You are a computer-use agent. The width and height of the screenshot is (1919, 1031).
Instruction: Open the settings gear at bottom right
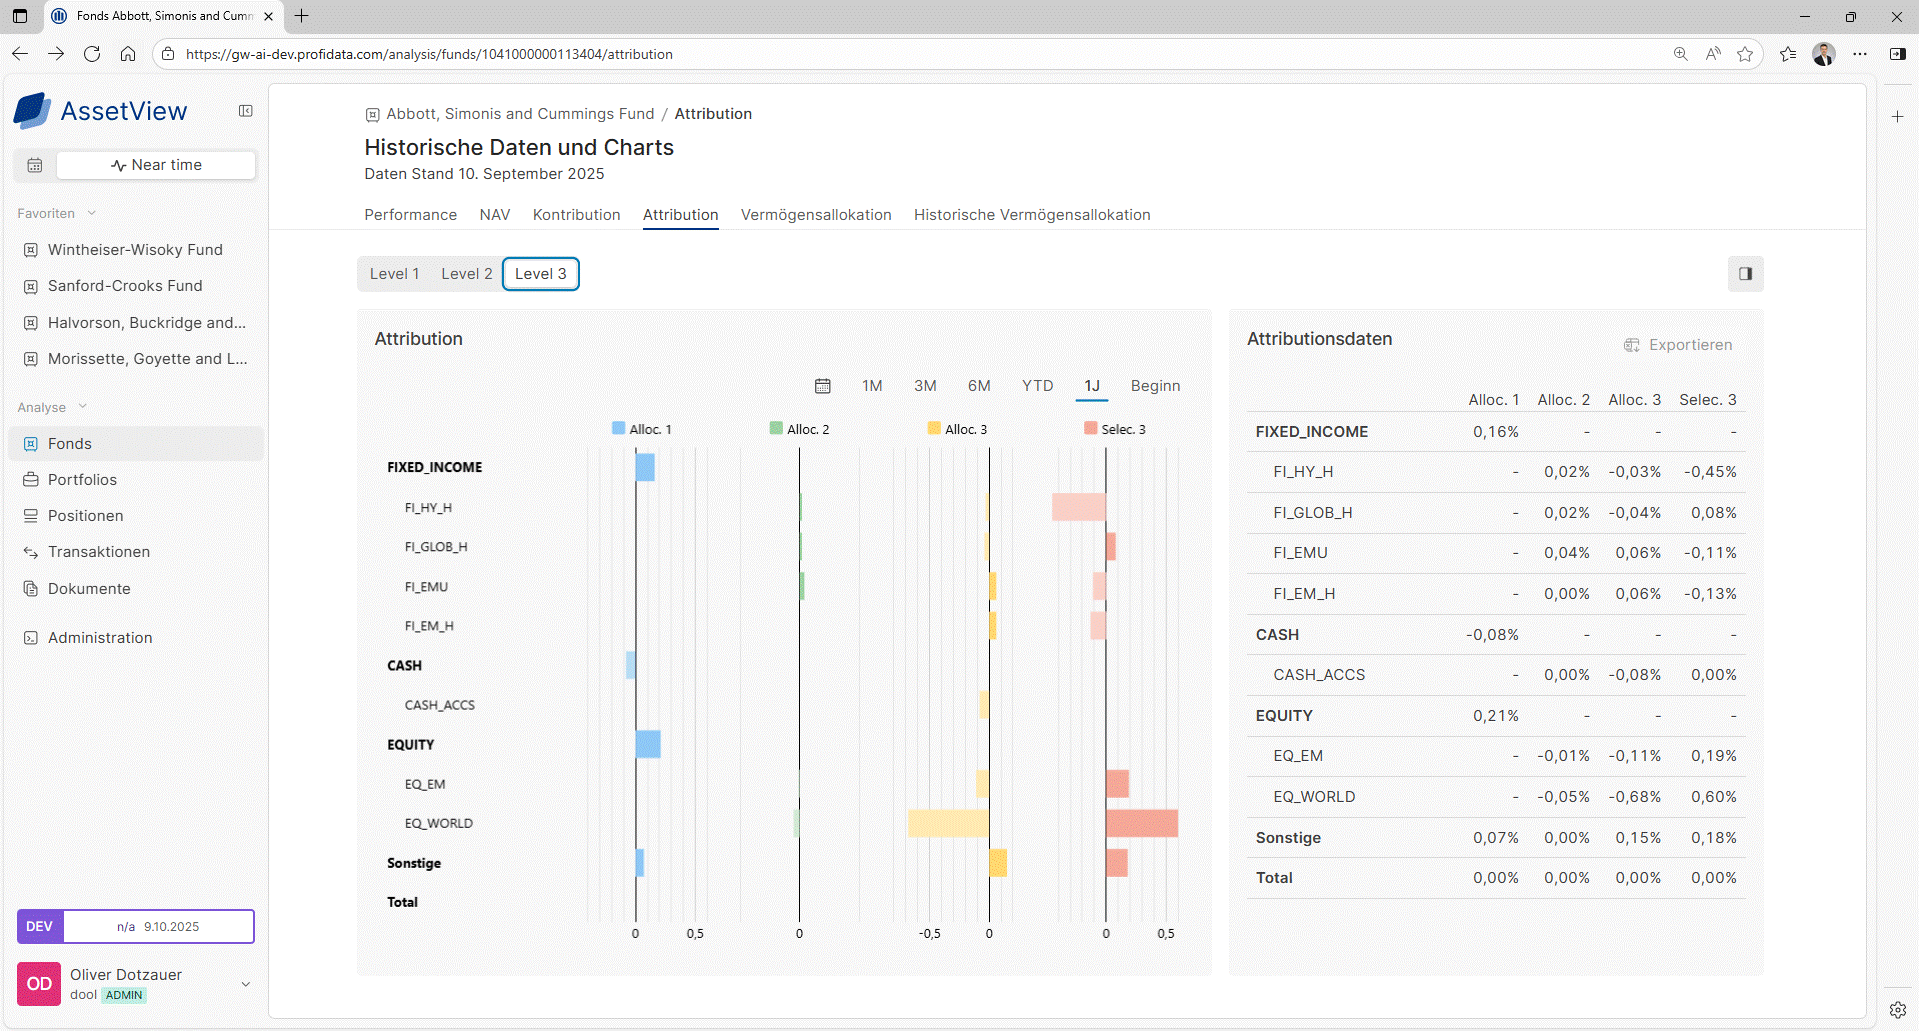point(1897,1010)
